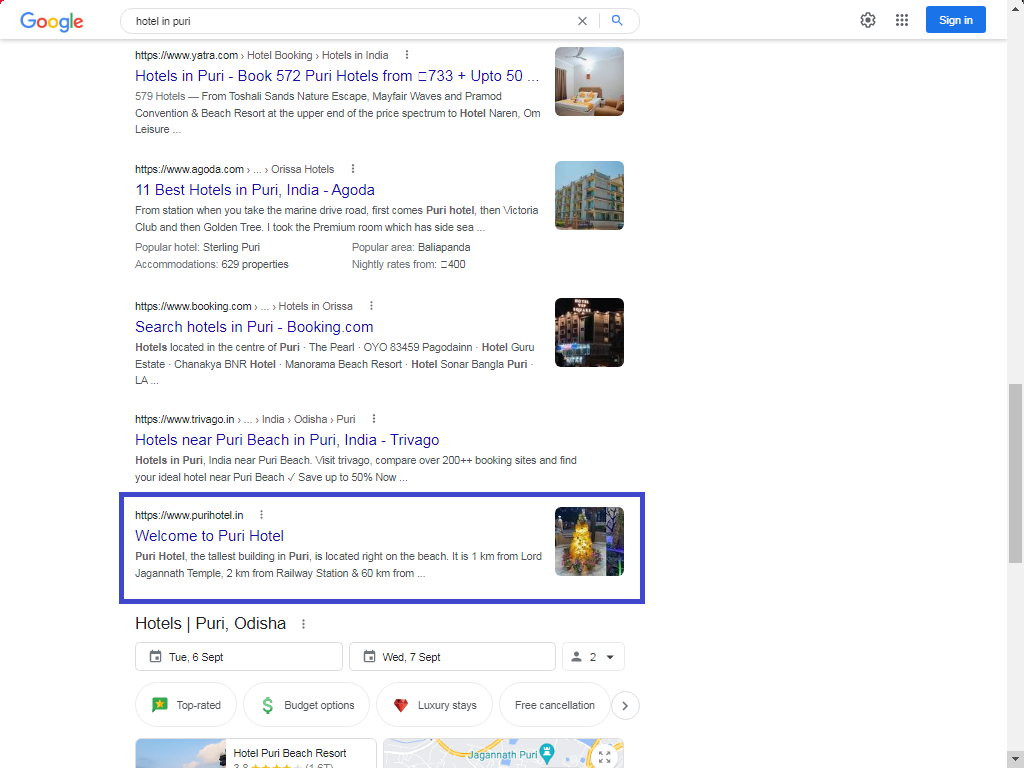1024x768 pixels.
Task: Open more options for the booking.com result
Action: tap(371, 306)
